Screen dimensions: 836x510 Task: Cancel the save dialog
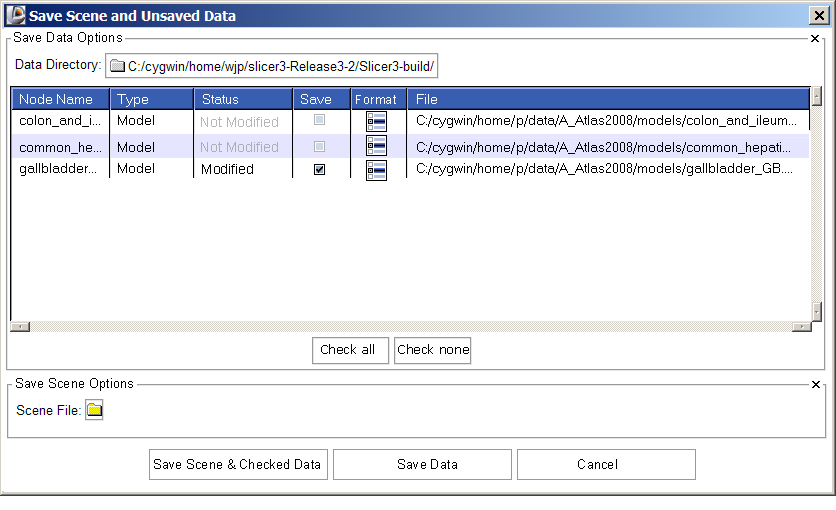click(x=606, y=464)
